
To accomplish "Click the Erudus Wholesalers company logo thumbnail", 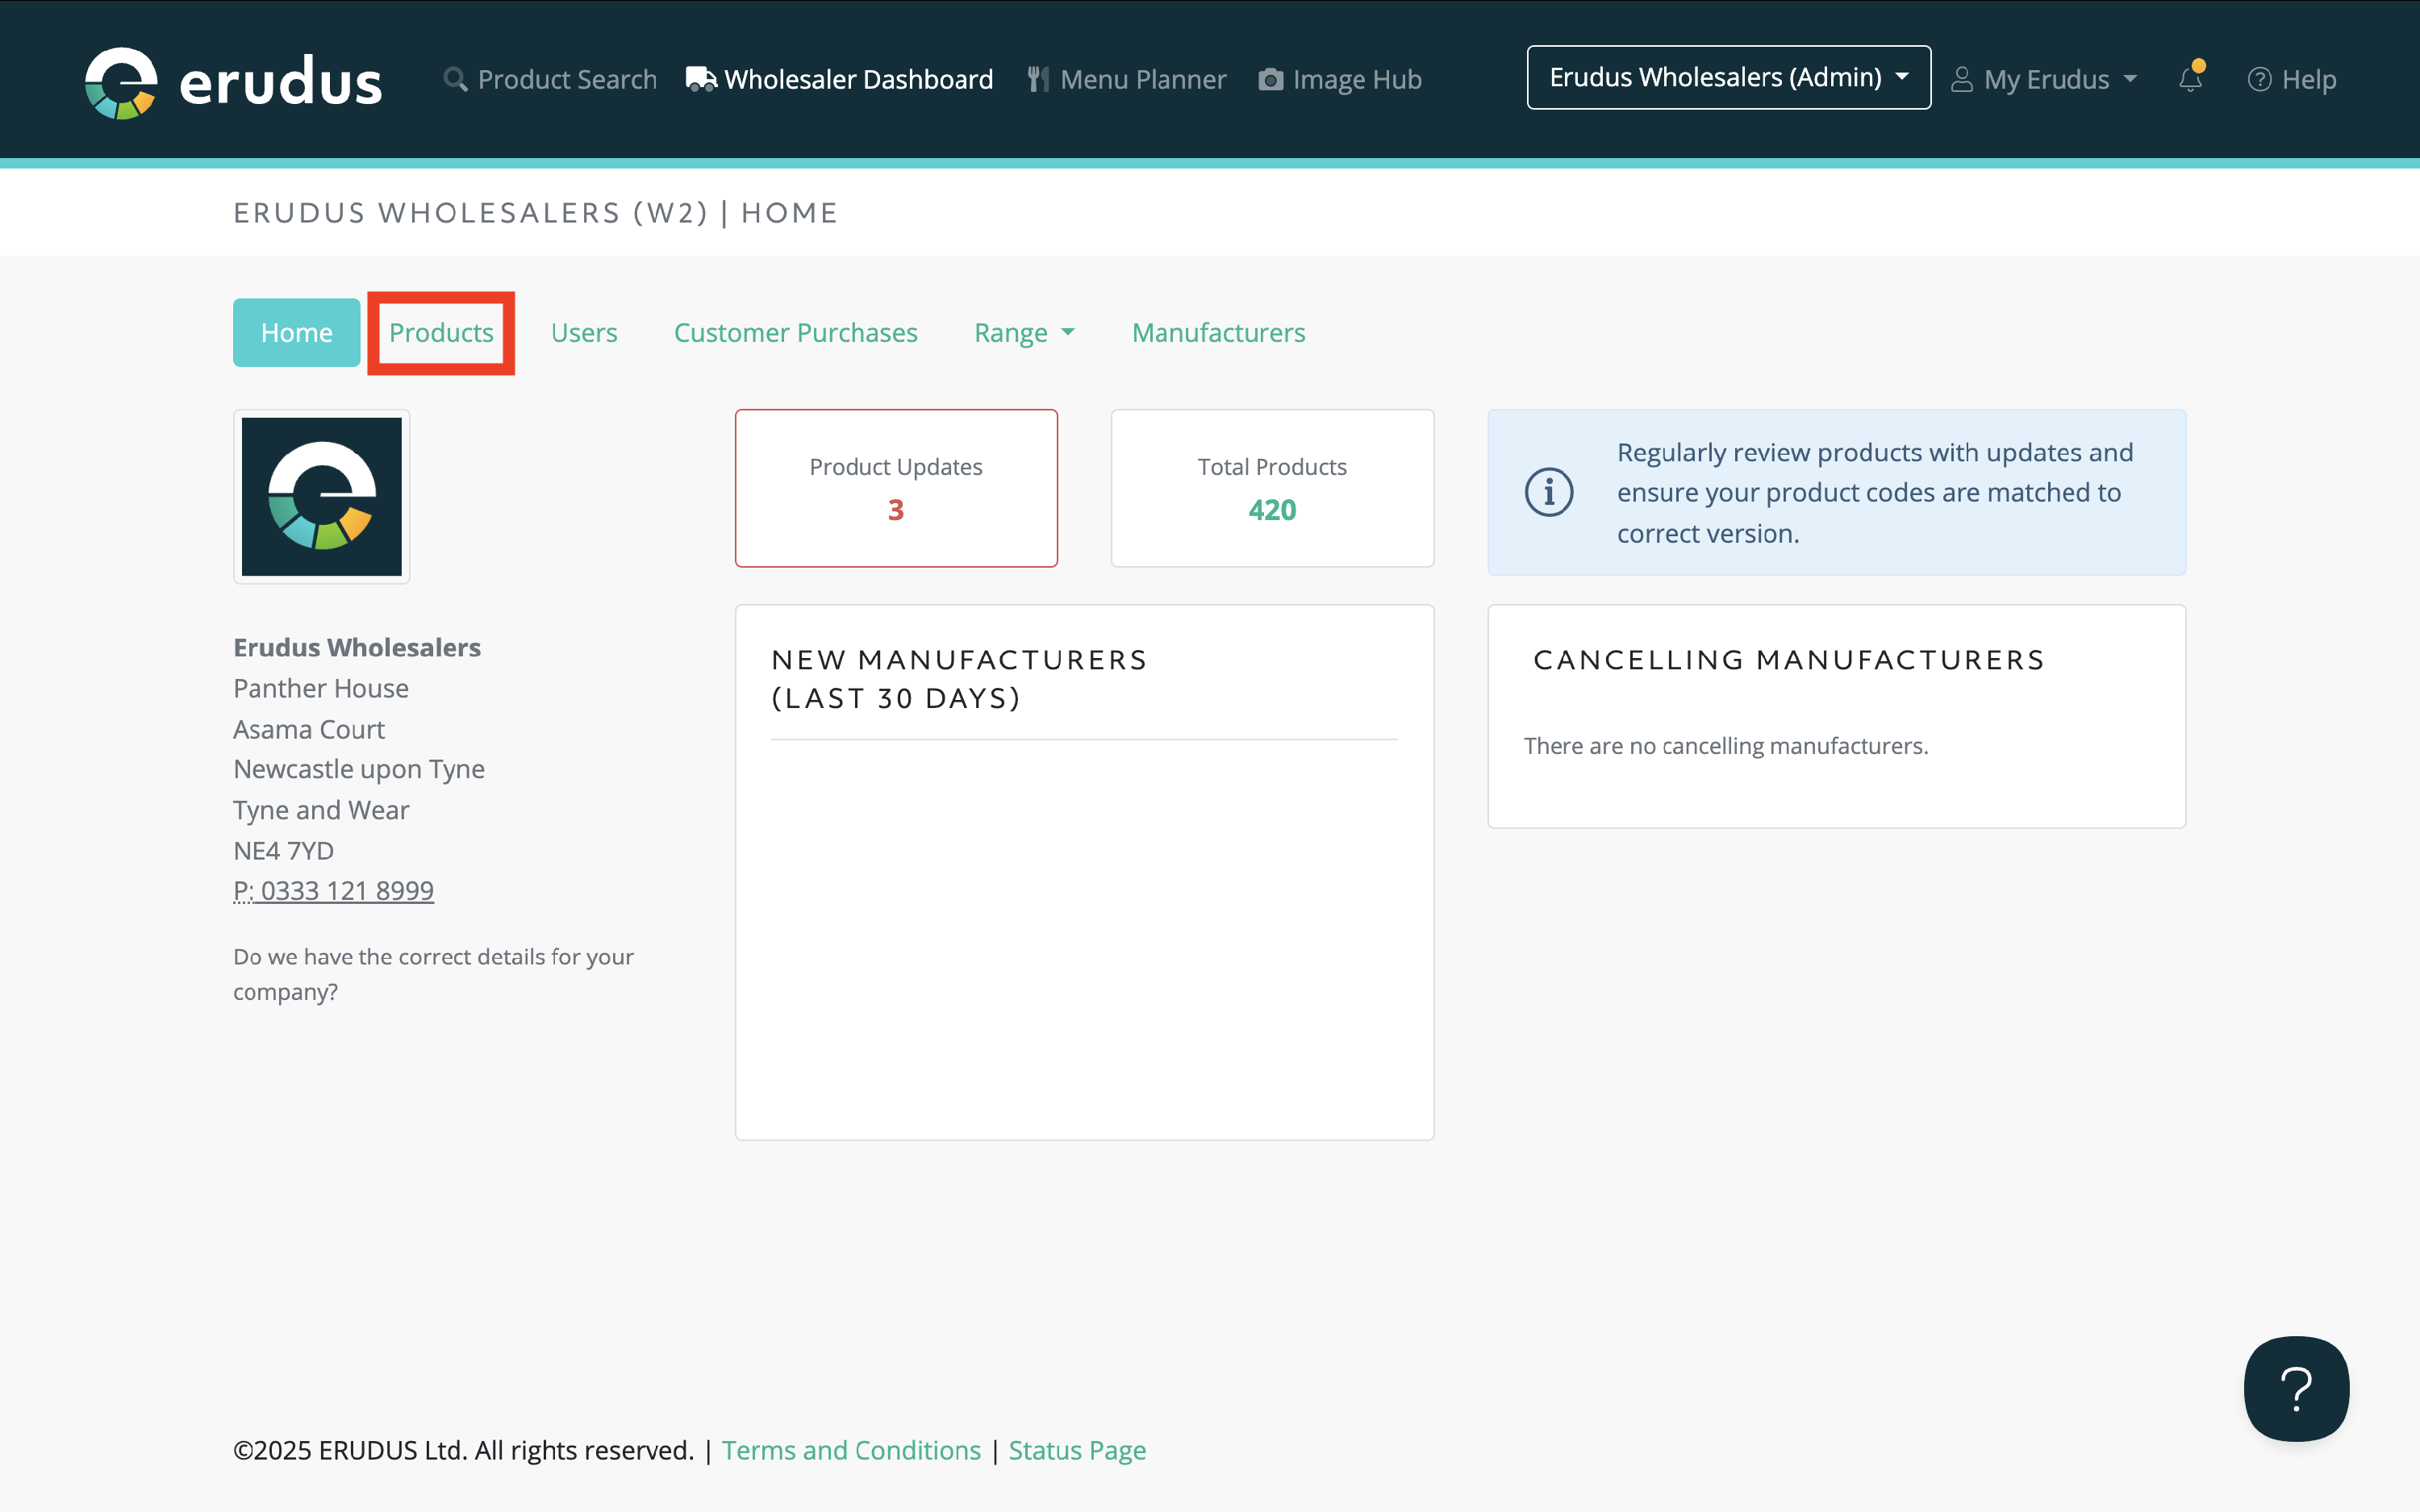I will [x=321, y=496].
